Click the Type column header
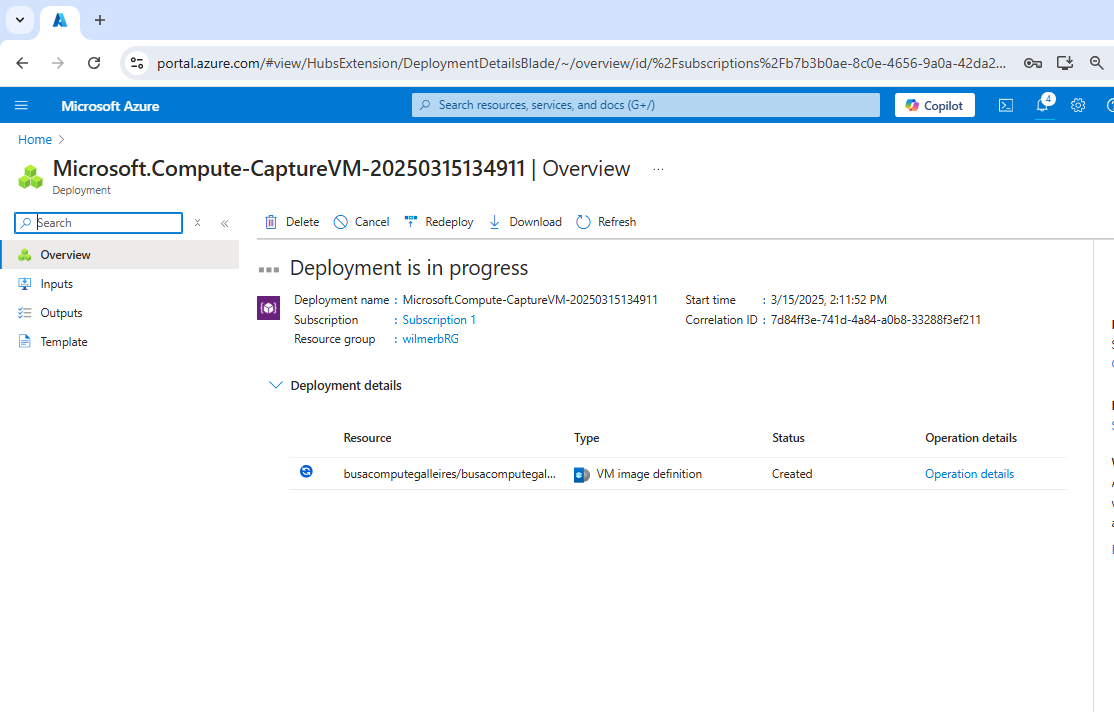 (587, 438)
